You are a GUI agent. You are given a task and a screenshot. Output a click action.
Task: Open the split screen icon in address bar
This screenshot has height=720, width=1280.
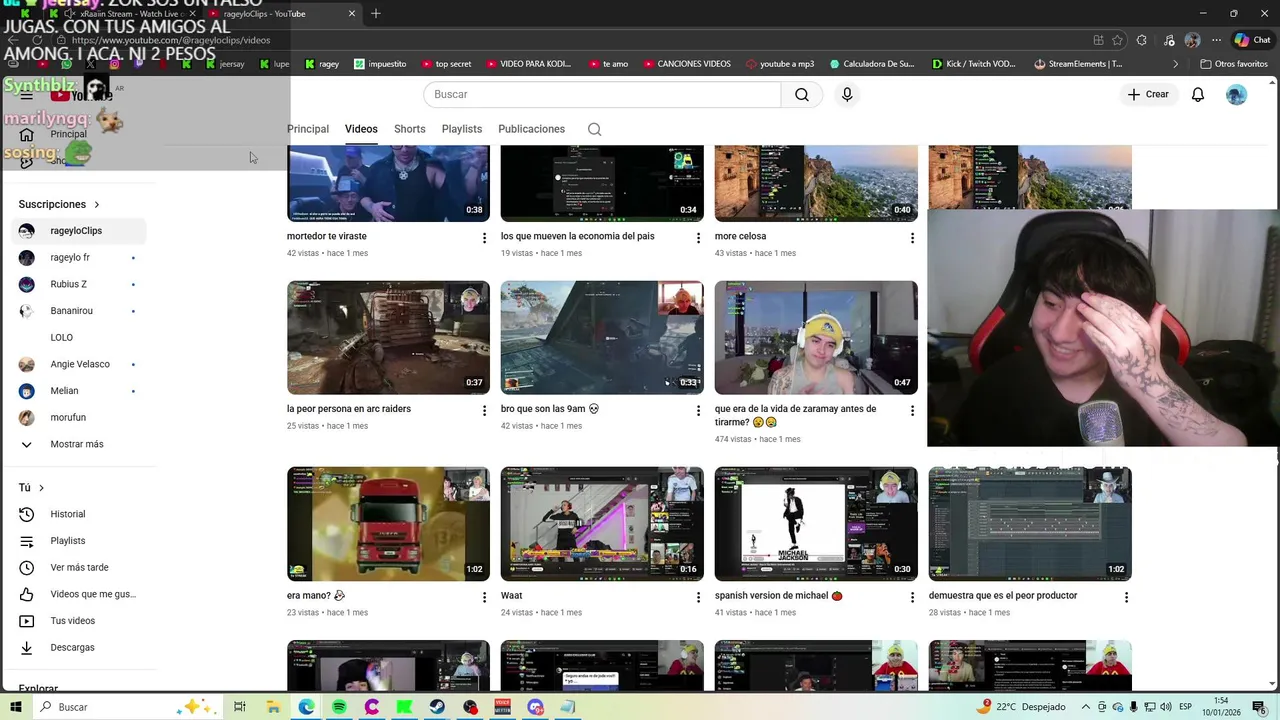[x=1098, y=40]
